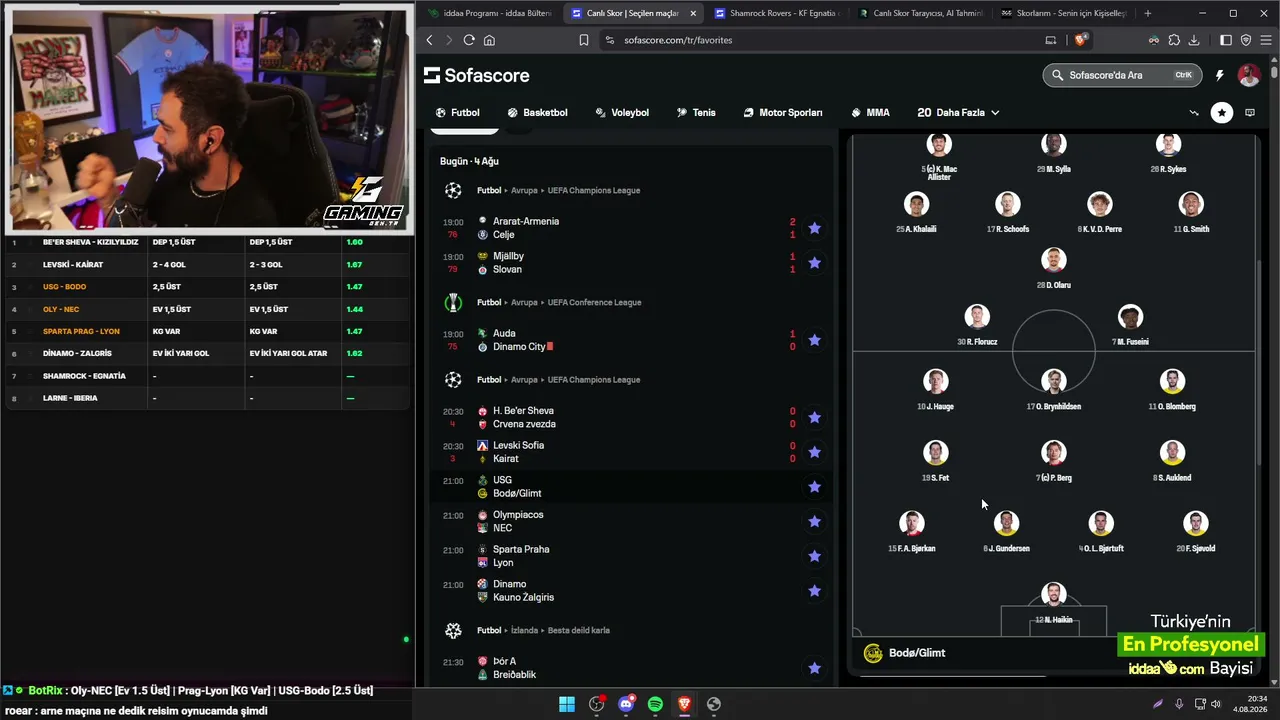Go back in the browser

pyautogui.click(x=430, y=40)
